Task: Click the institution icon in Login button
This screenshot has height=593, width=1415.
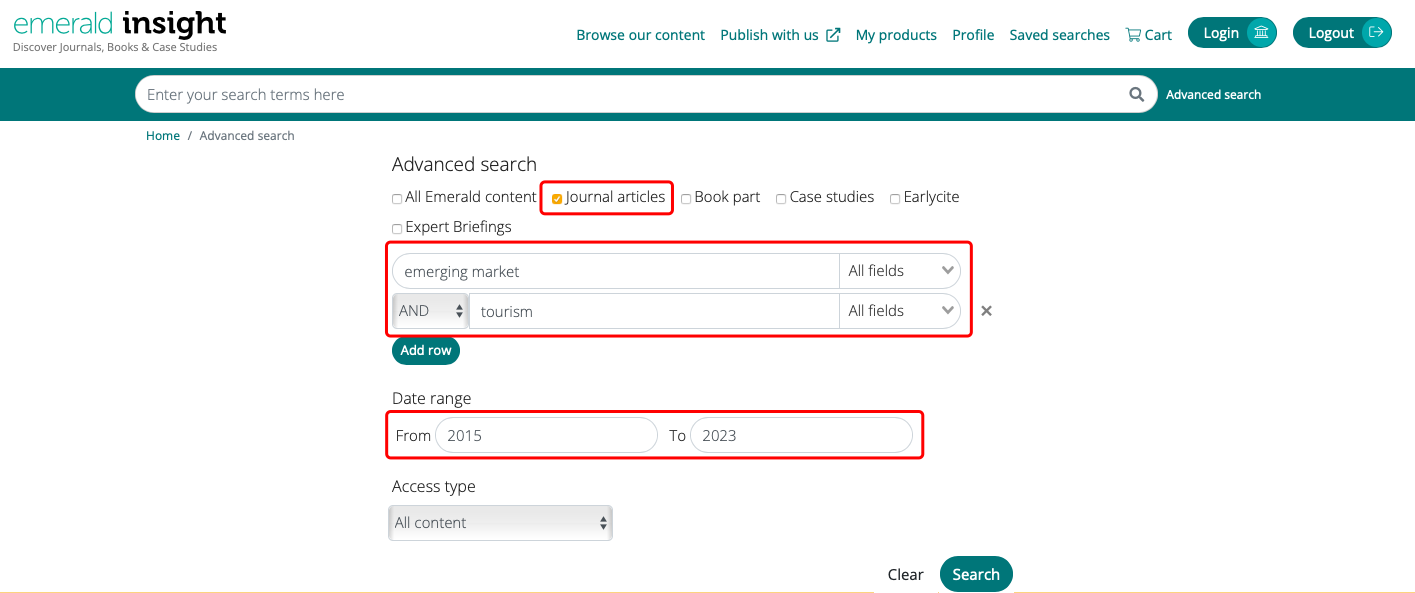Action: pyautogui.click(x=1261, y=33)
